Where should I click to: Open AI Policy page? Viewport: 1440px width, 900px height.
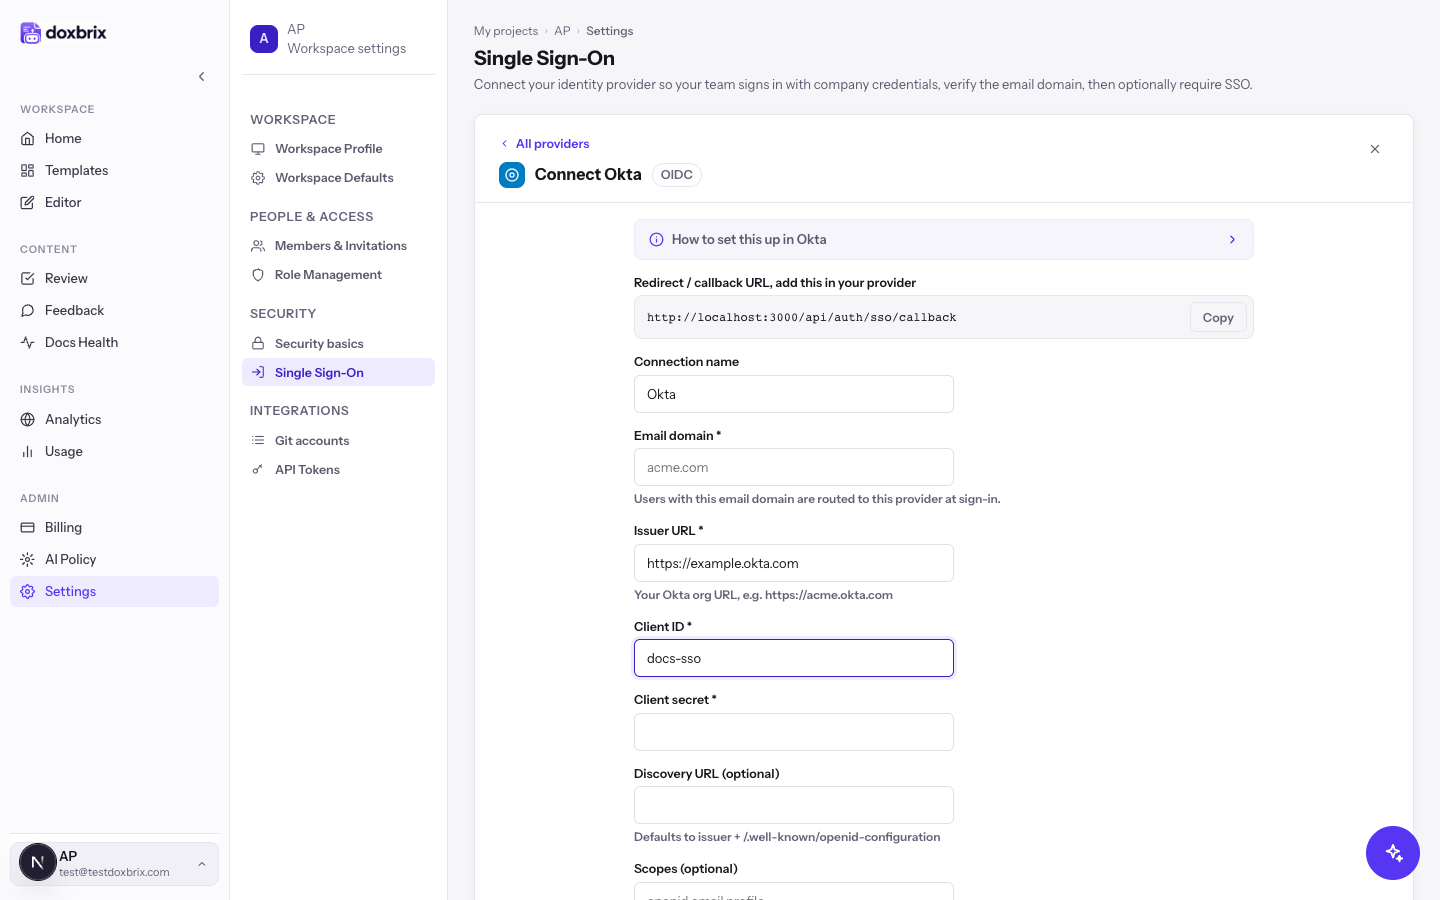(x=114, y=559)
